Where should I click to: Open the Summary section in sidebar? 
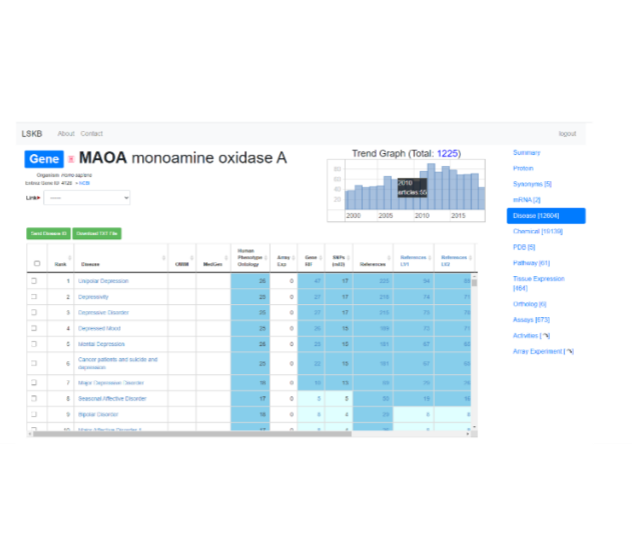coord(526,152)
